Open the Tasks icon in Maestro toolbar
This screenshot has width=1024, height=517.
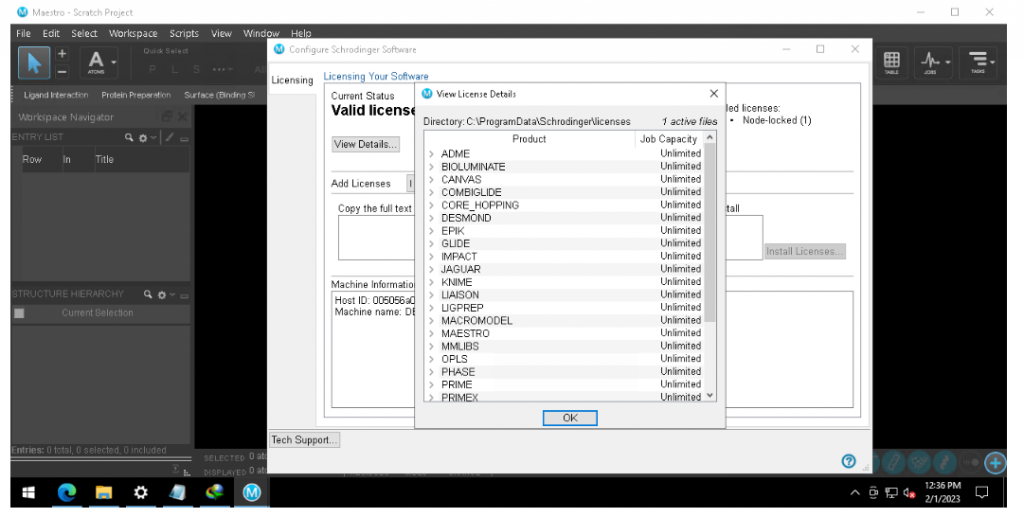978,63
